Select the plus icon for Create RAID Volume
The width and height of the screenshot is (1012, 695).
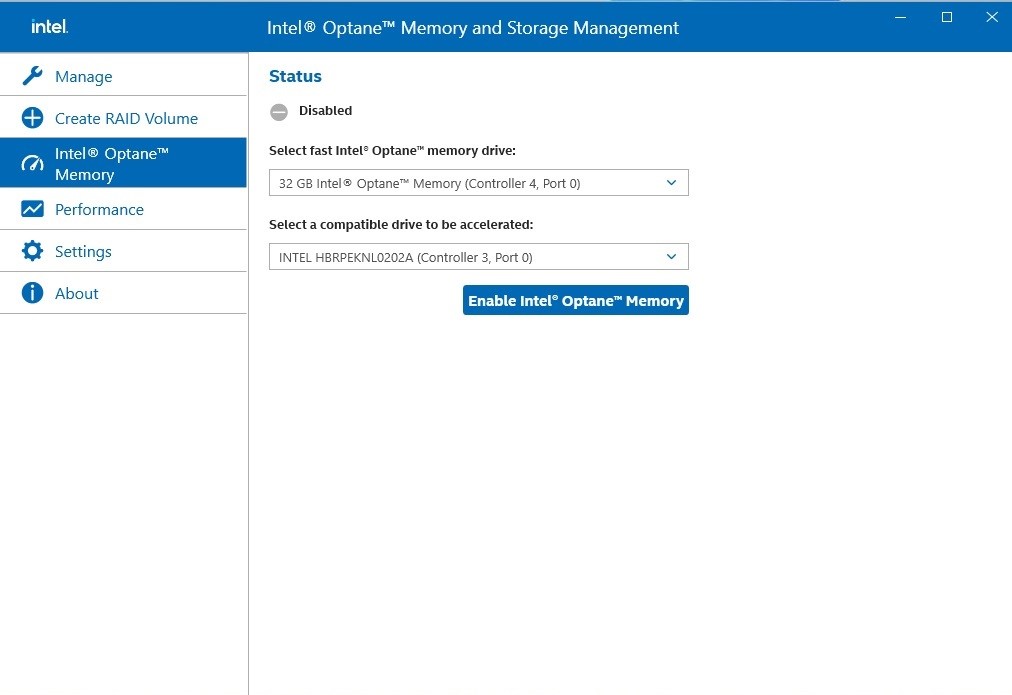(x=31, y=118)
